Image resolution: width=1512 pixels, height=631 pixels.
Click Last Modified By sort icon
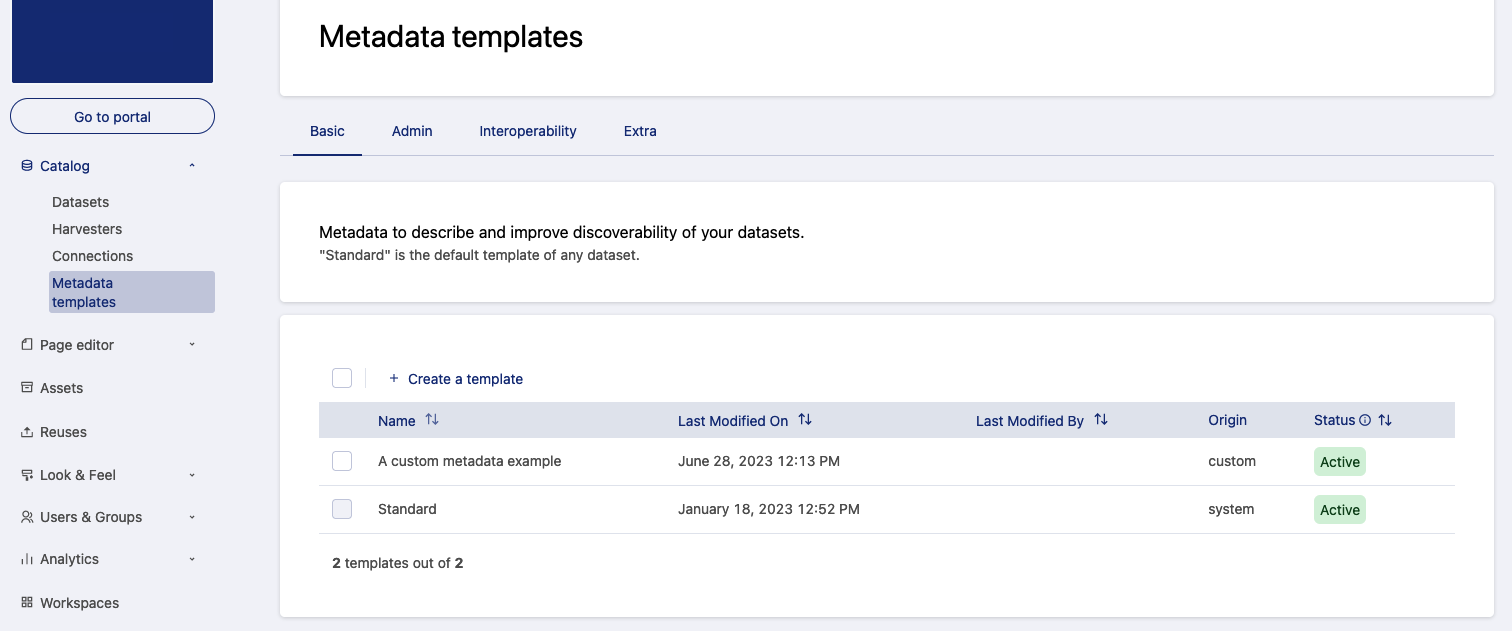click(1101, 420)
